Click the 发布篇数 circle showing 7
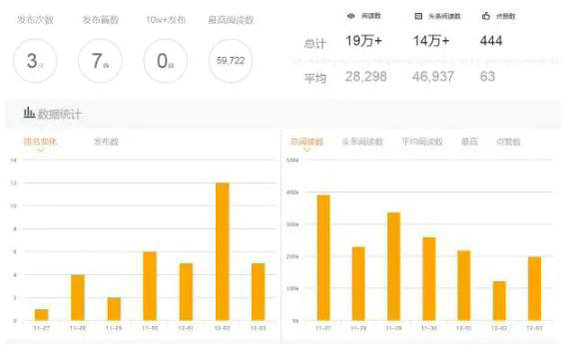The width and height of the screenshot is (565, 364). pos(100,61)
